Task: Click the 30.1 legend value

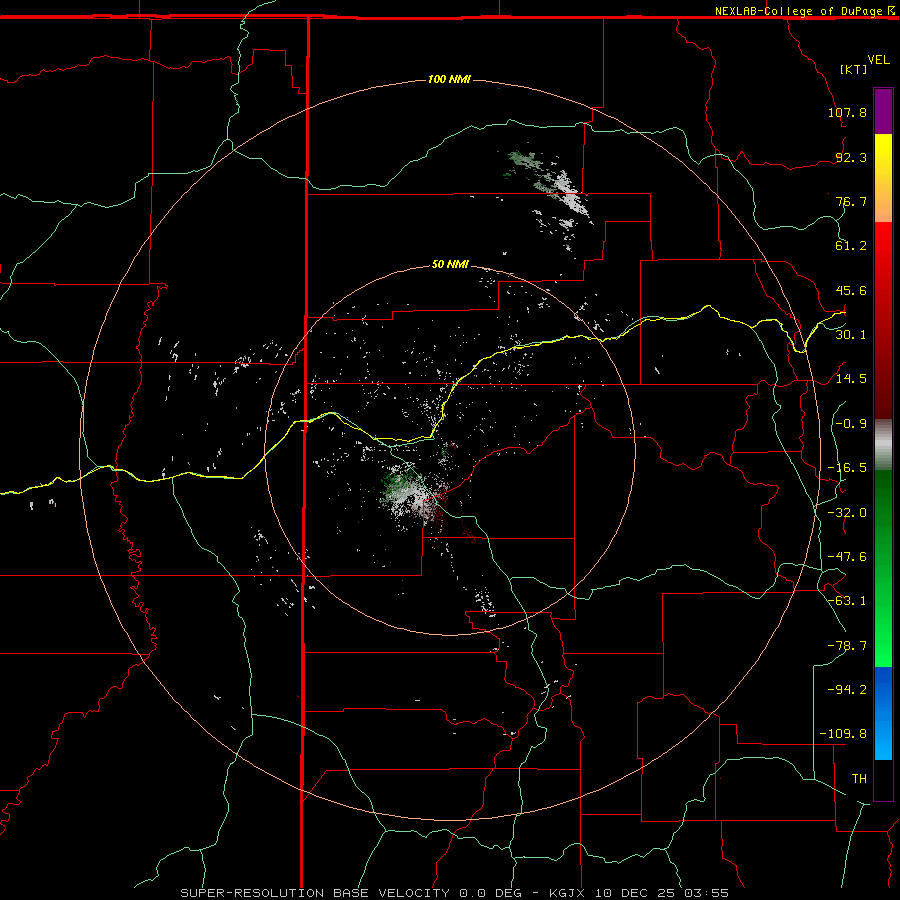Action: pyautogui.click(x=851, y=335)
